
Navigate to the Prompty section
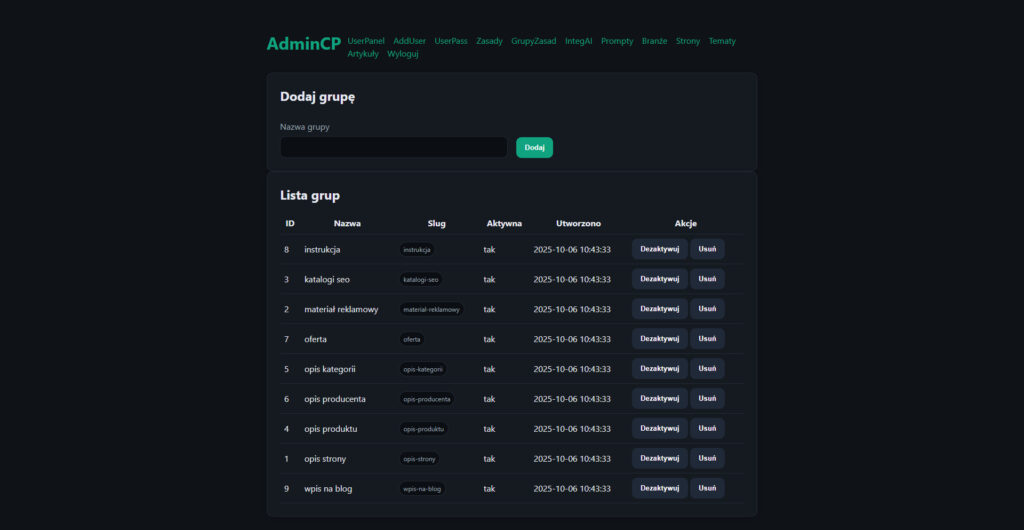pos(617,41)
